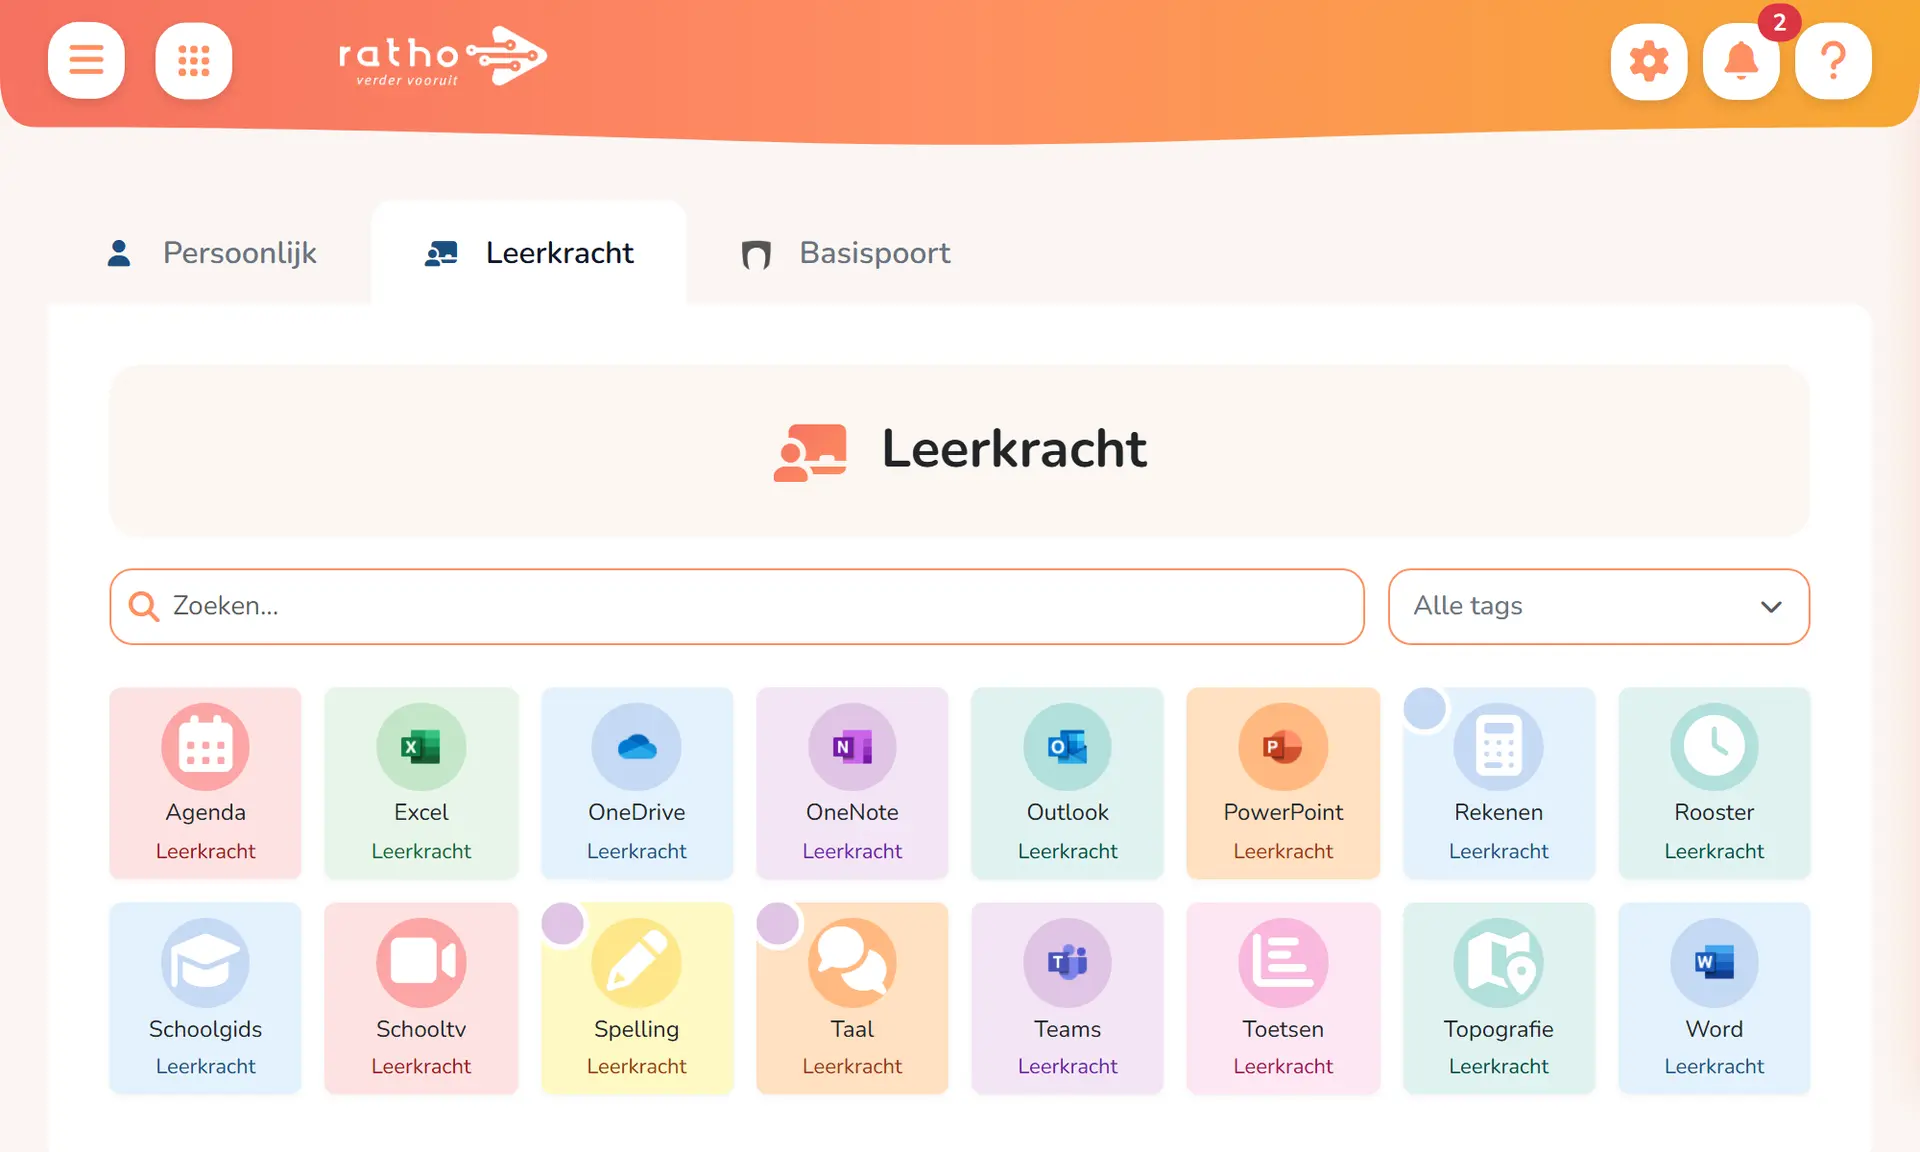
Task: Click the PowerPoint tile label
Action: pos(1283,812)
